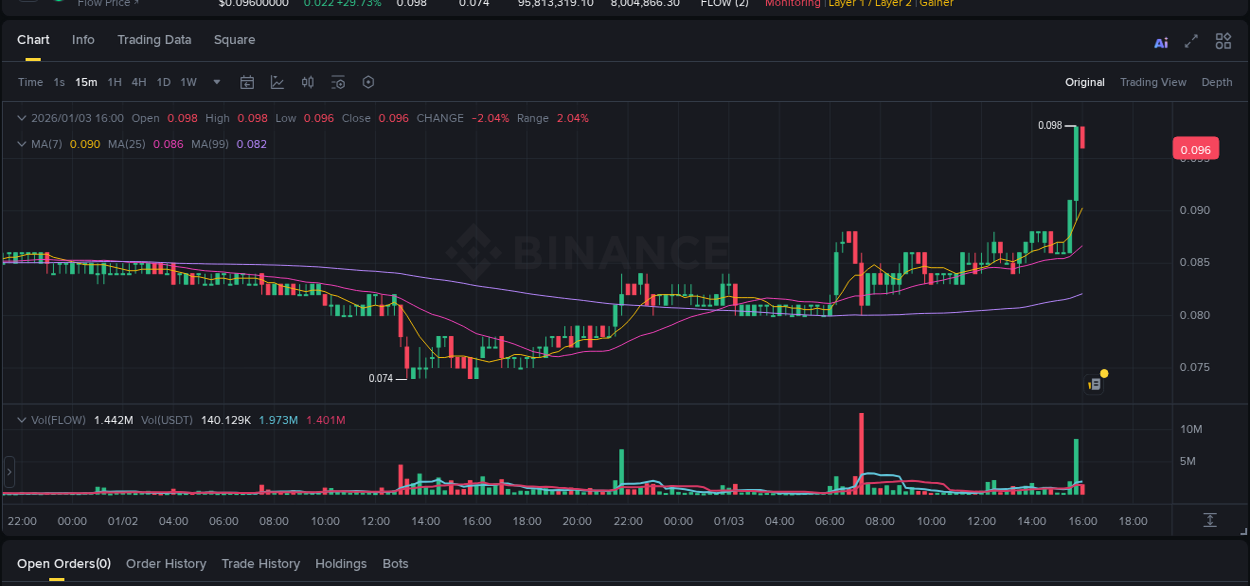Image resolution: width=1250 pixels, height=586 pixels.
Task: Click the badge icon near the yellow dot
Action: [x=1093, y=383]
